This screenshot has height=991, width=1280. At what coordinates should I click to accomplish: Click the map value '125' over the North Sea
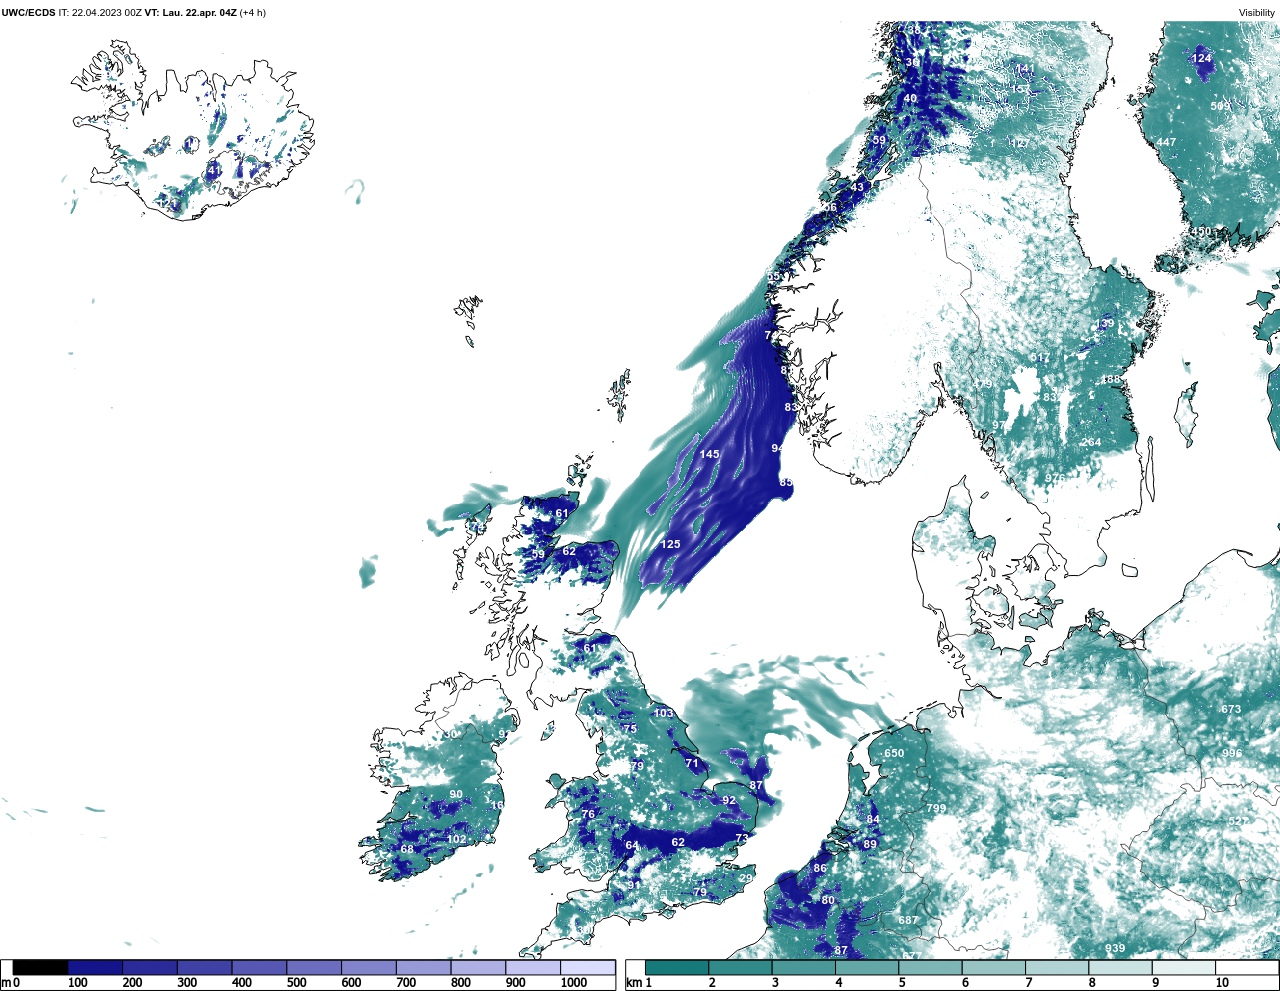(670, 545)
